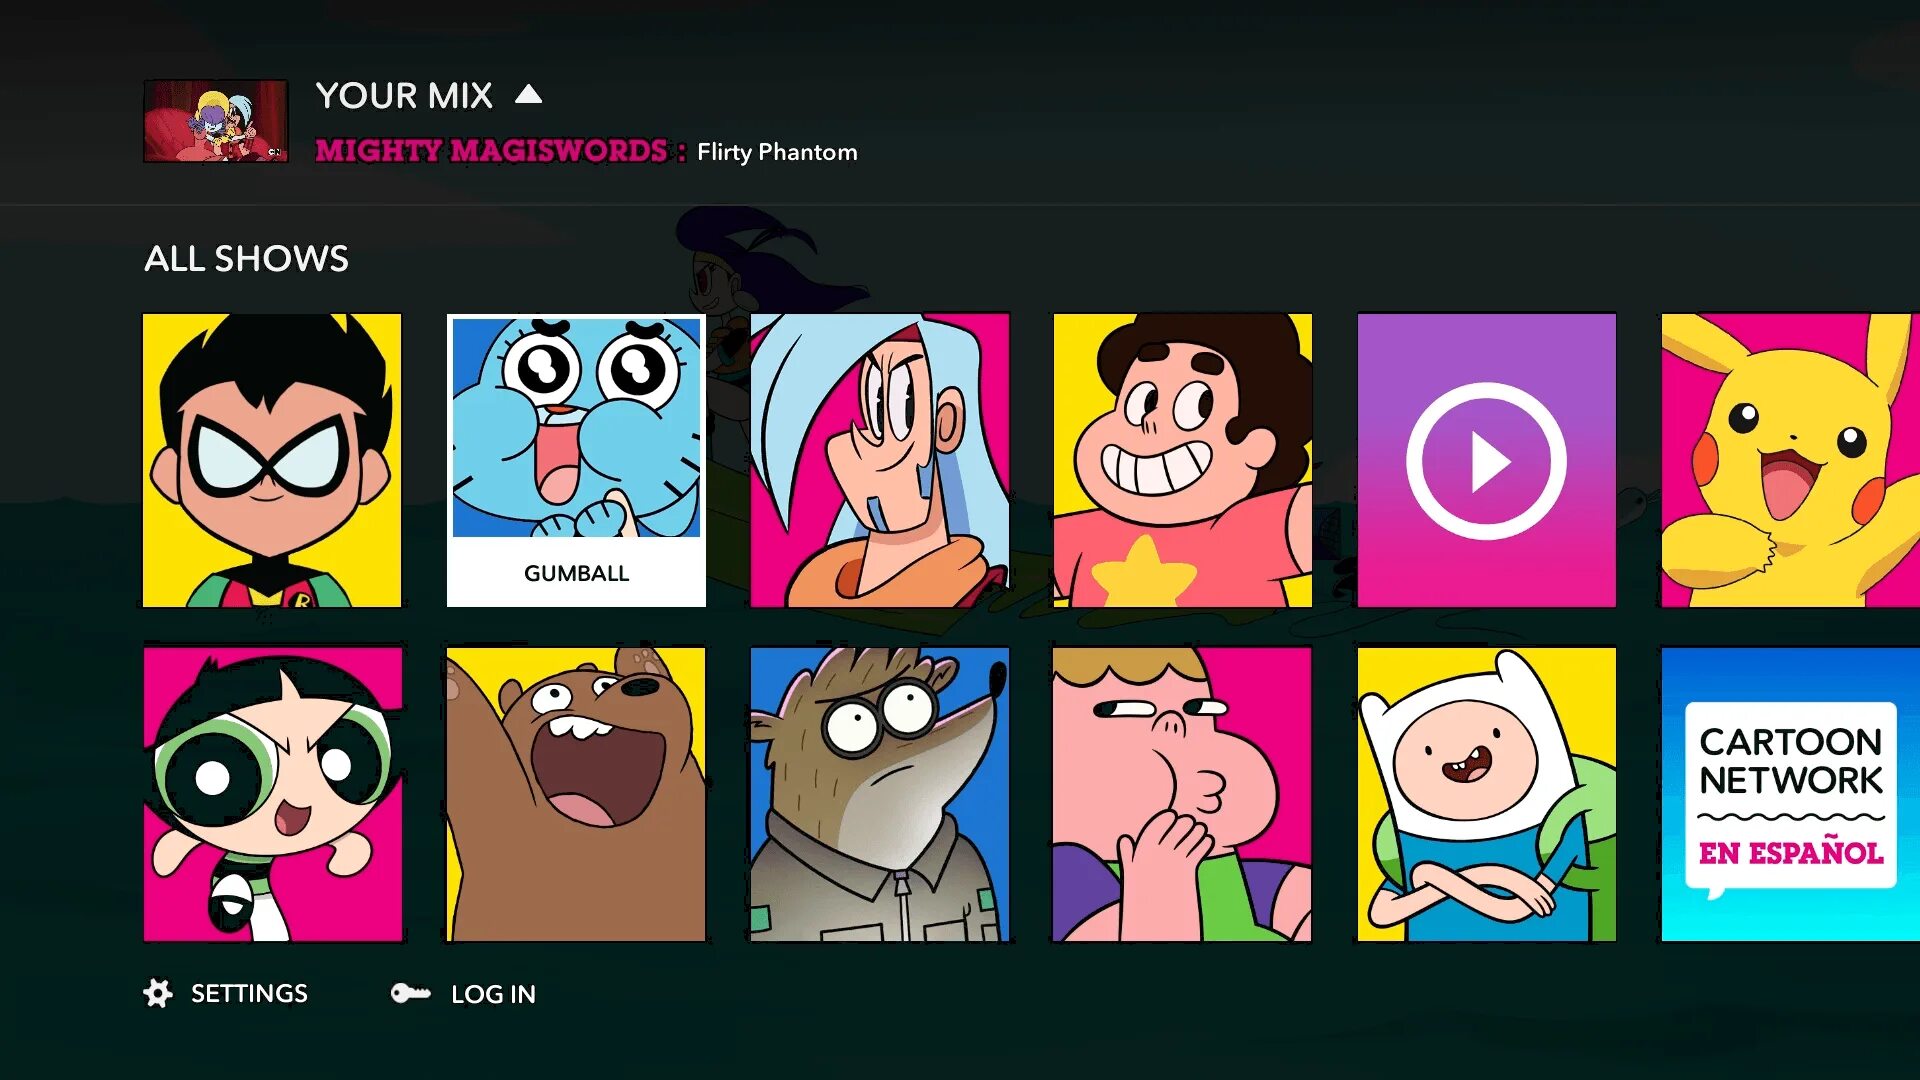
Task: Select the Mighty Magiswords Flirty Phantom title
Action: coord(586,152)
